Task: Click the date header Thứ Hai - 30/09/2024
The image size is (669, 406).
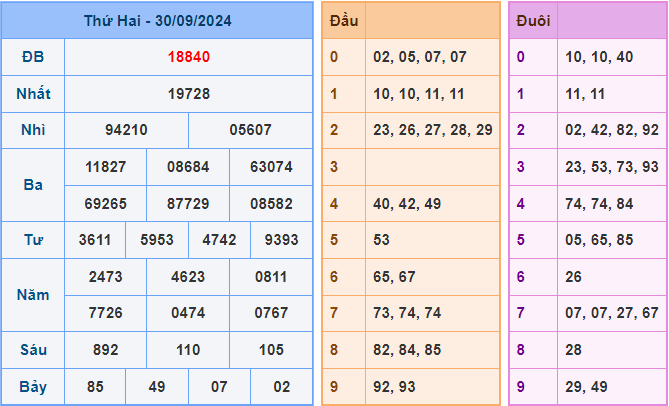Action: 157,20
